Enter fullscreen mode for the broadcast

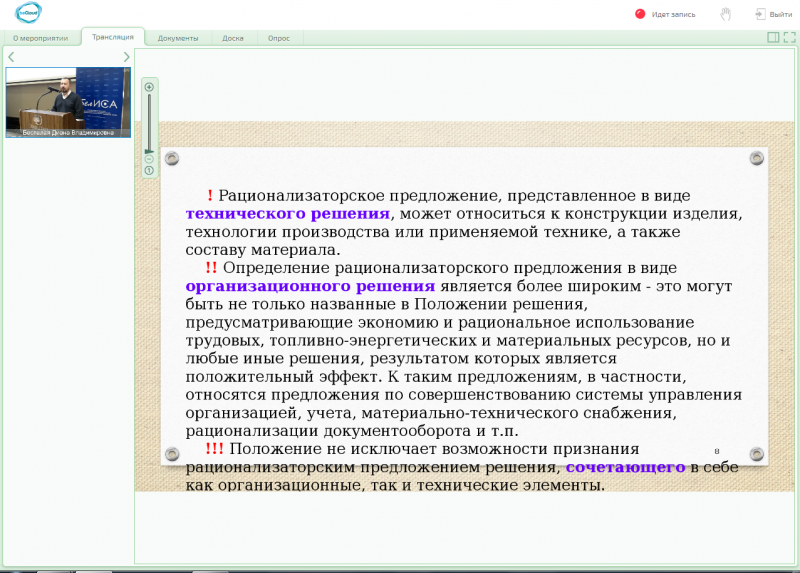[x=789, y=37]
